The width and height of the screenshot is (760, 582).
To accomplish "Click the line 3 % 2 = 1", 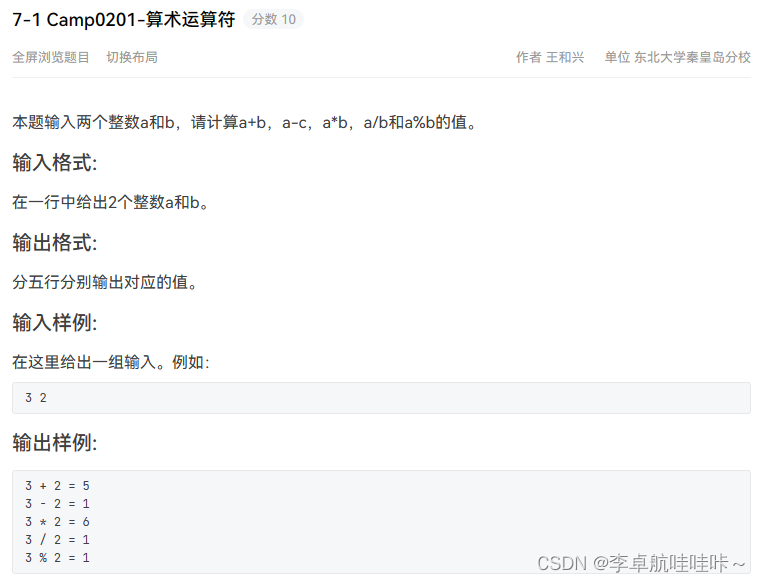I will click(57, 558).
